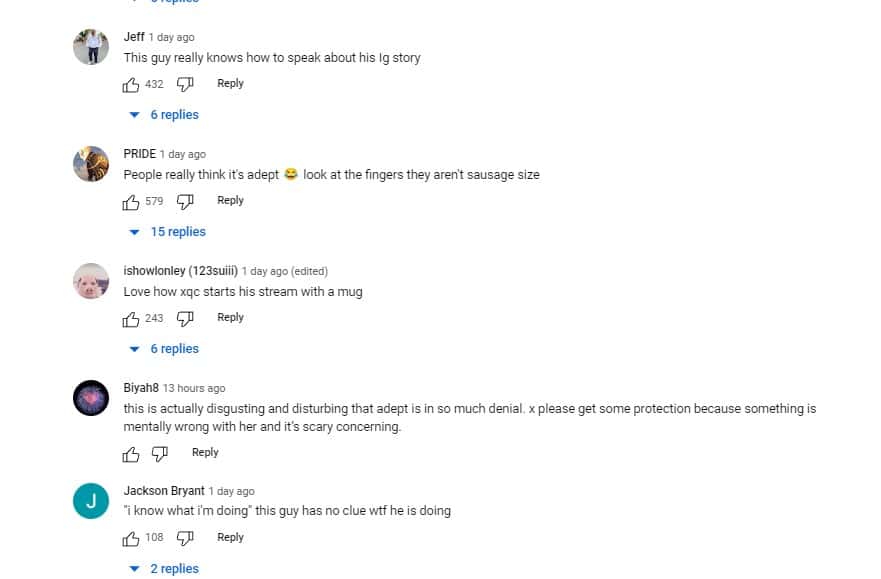This screenshot has height=579, width=881.
Task: Expand 15 replies under PRIDE's comment
Action: [x=169, y=232]
